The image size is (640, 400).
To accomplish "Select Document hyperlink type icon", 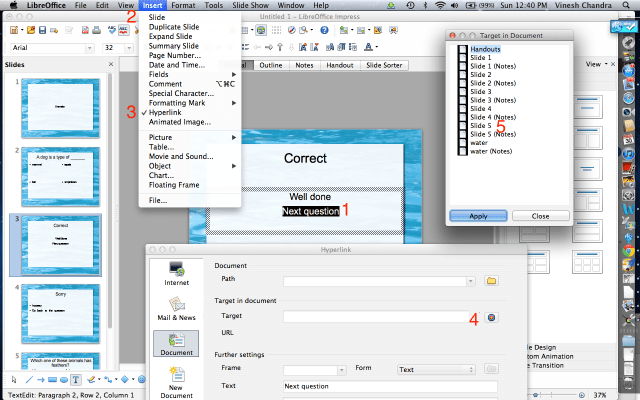I will (176, 345).
